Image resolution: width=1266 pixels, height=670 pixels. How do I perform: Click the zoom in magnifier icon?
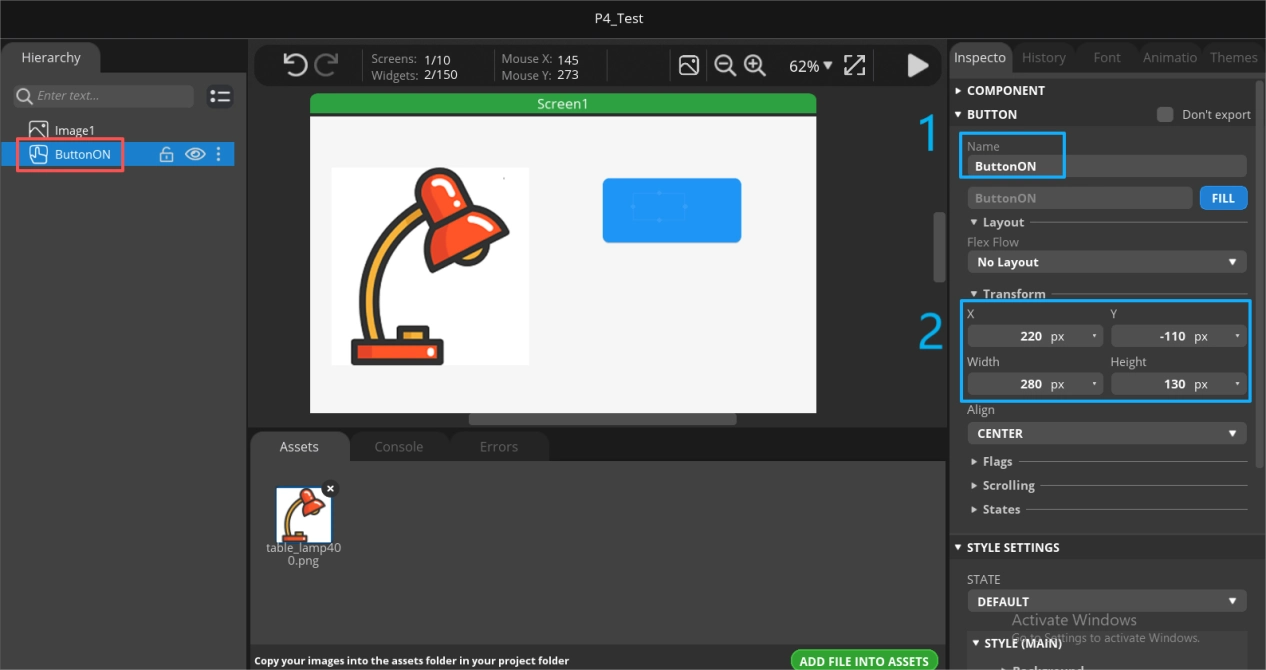(755, 66)
